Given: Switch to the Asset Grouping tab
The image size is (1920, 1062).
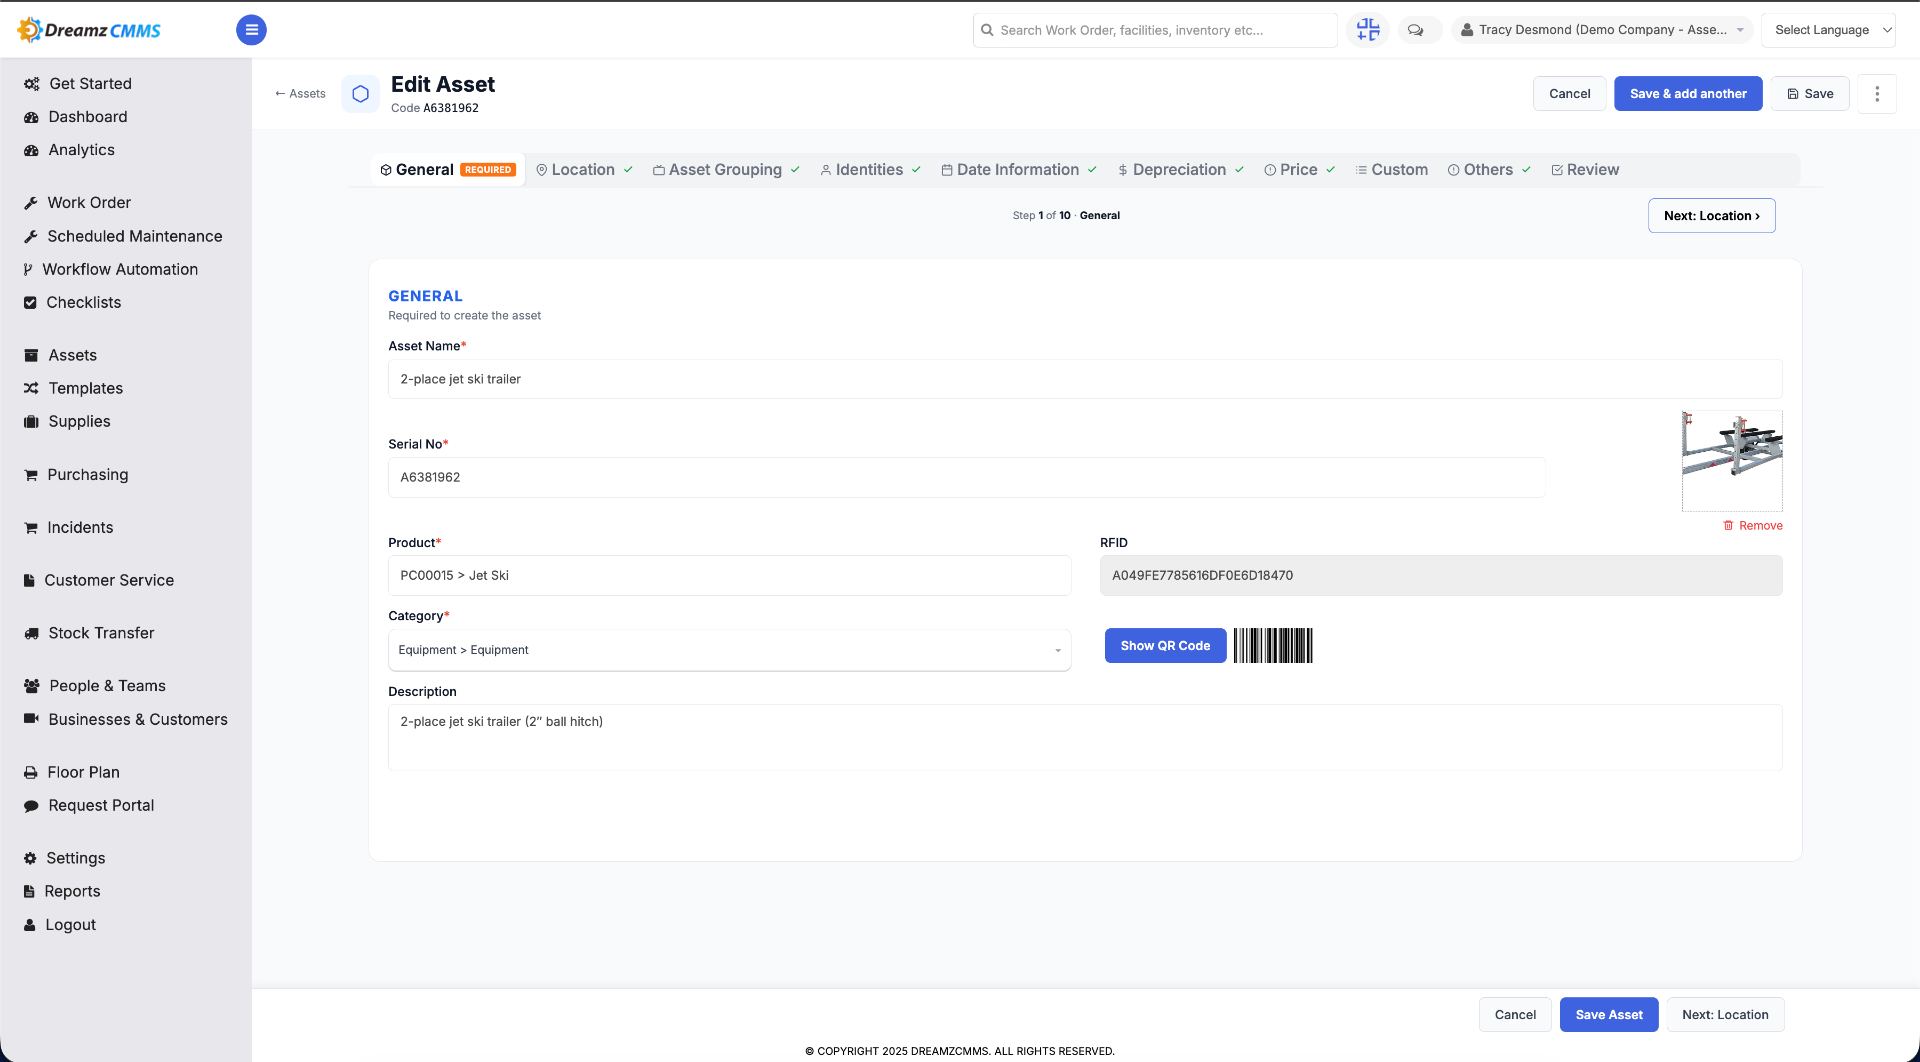Looking at the screenshot, I should point(726,170).
